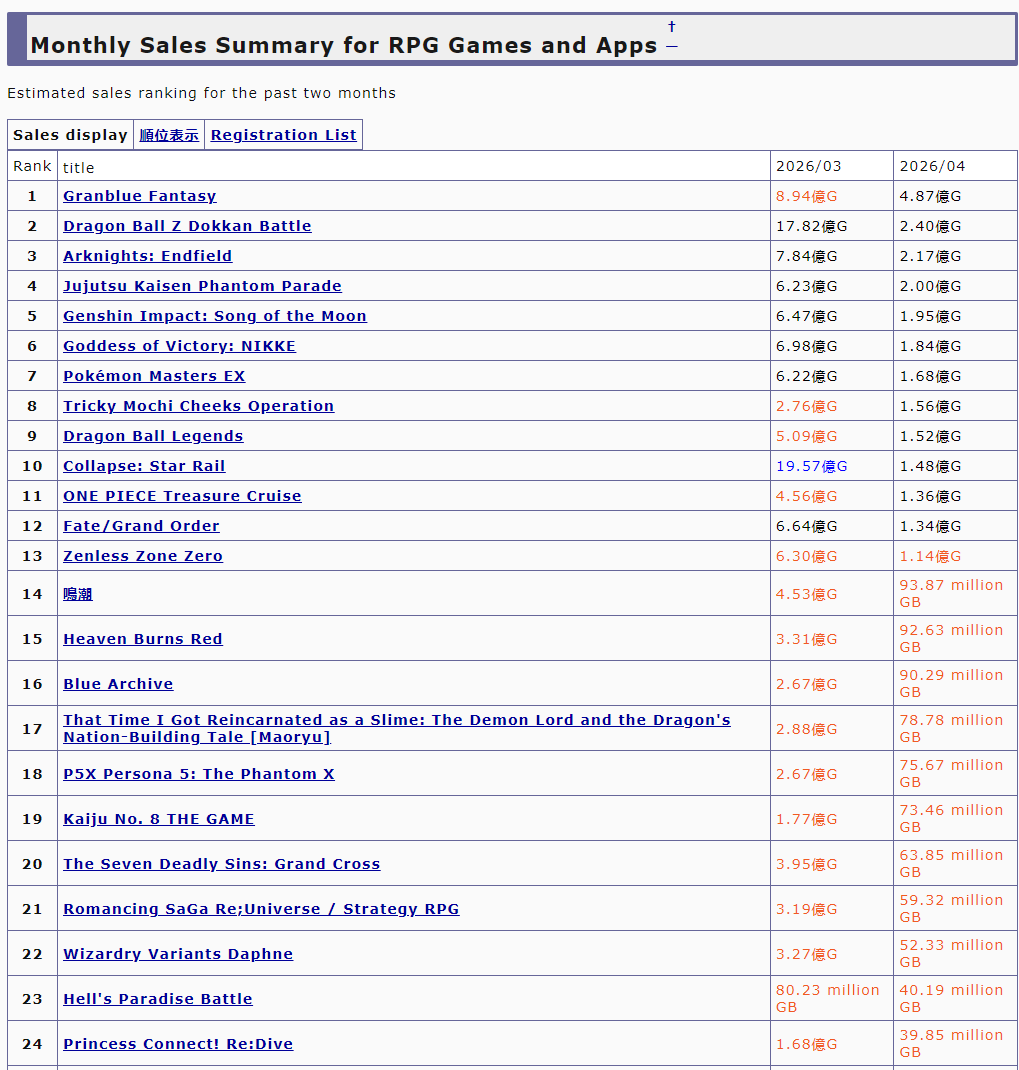This screenshot has width=1019, height=1070.
Task: Open the Arknights: Endfield link
Action: [x=147, y=256]
